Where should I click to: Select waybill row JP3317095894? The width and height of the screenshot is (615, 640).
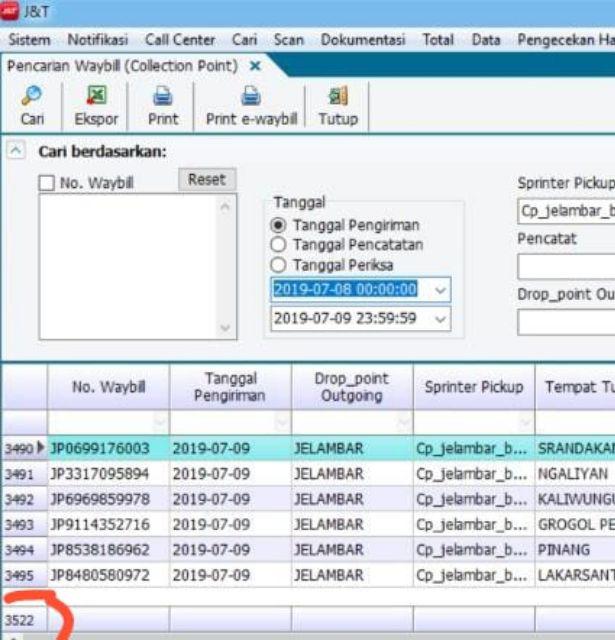100,473
